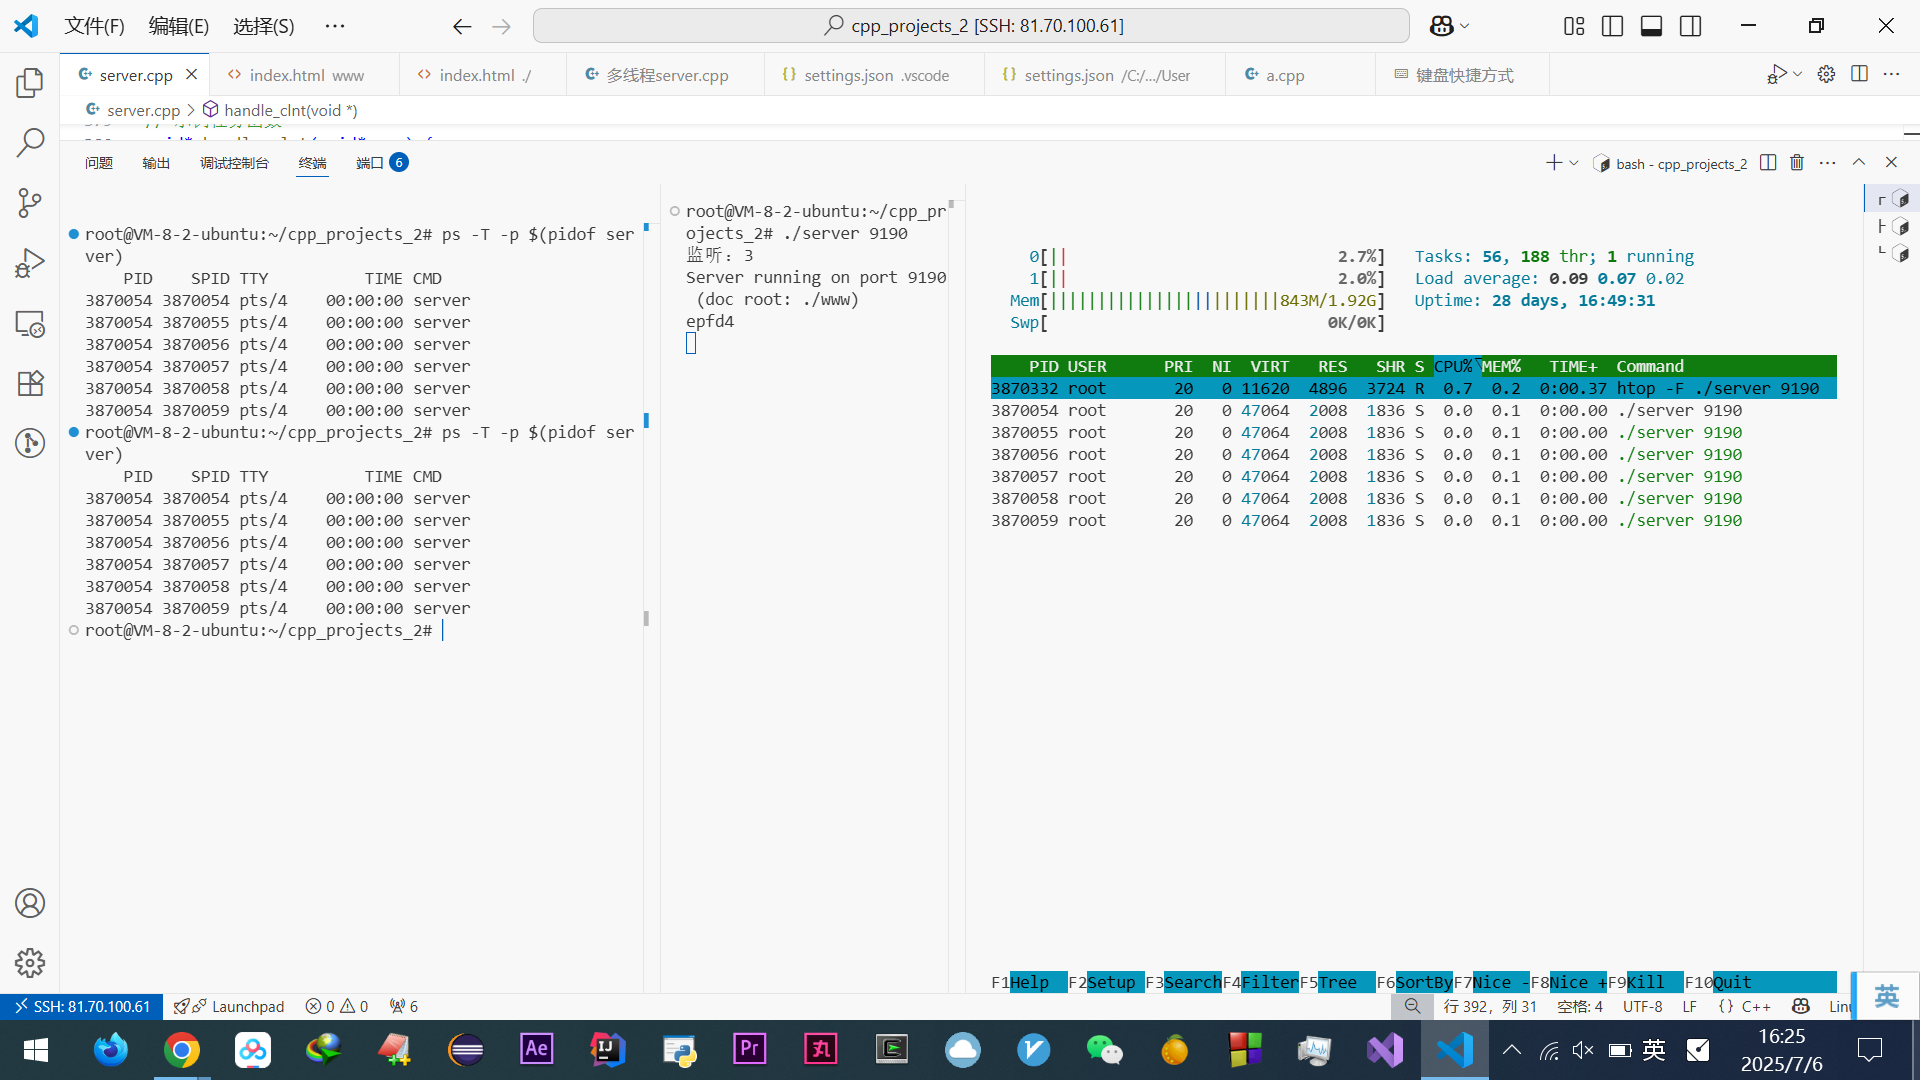Click F10 Quit in htop
Viewport: 1920px width, 1080px height.
(1730, 982)
